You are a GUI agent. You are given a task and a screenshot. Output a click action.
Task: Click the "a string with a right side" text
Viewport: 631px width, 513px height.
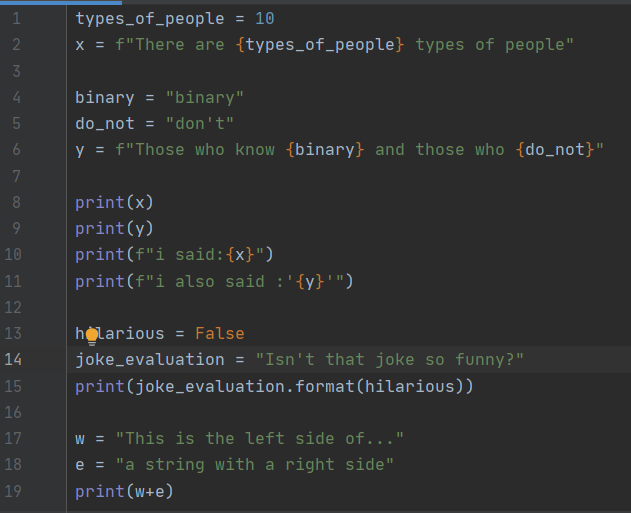pos(254,464)
